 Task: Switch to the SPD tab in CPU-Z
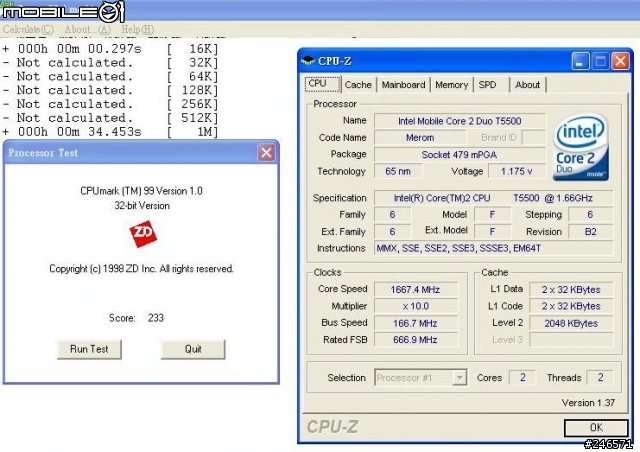tap(487, 85)
